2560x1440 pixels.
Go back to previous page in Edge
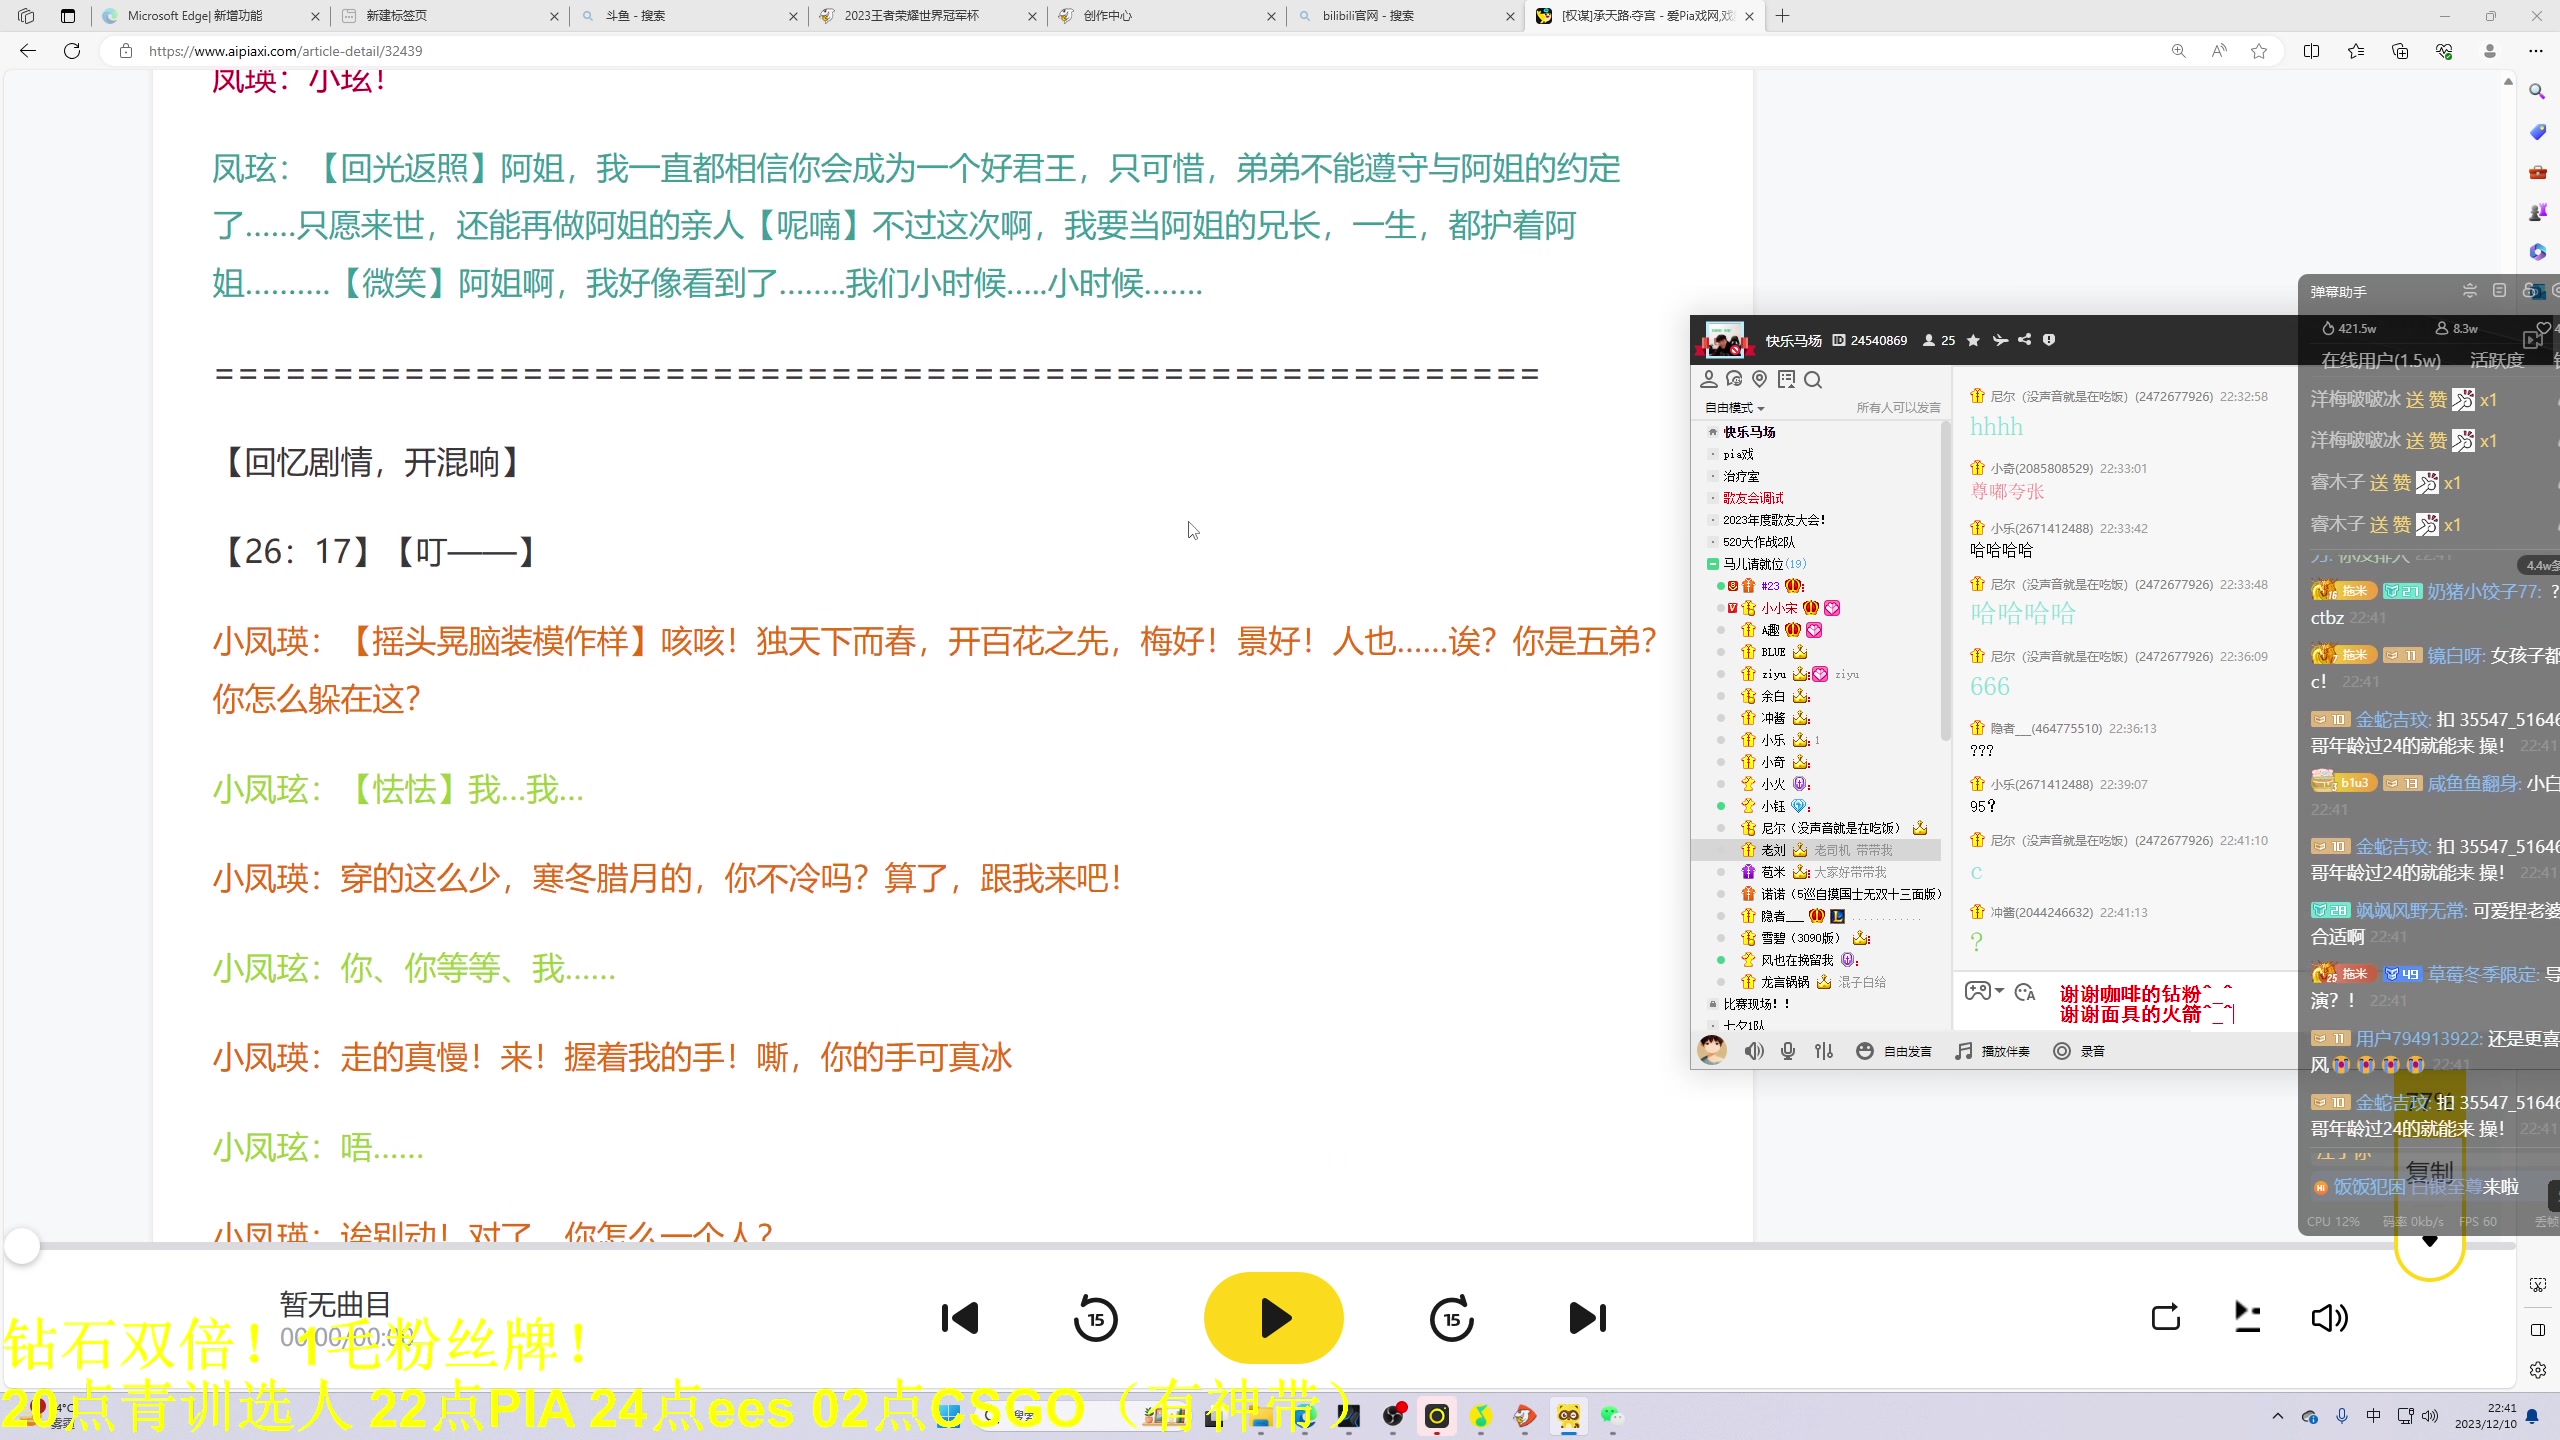tap(28, 51)
